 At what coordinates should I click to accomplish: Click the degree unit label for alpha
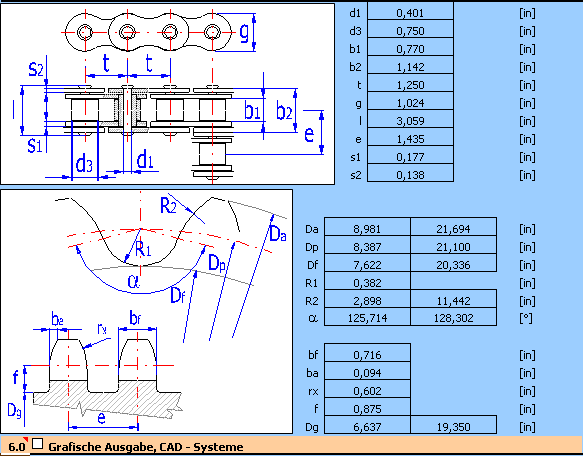pyautogui.click(x=526, y=318)
